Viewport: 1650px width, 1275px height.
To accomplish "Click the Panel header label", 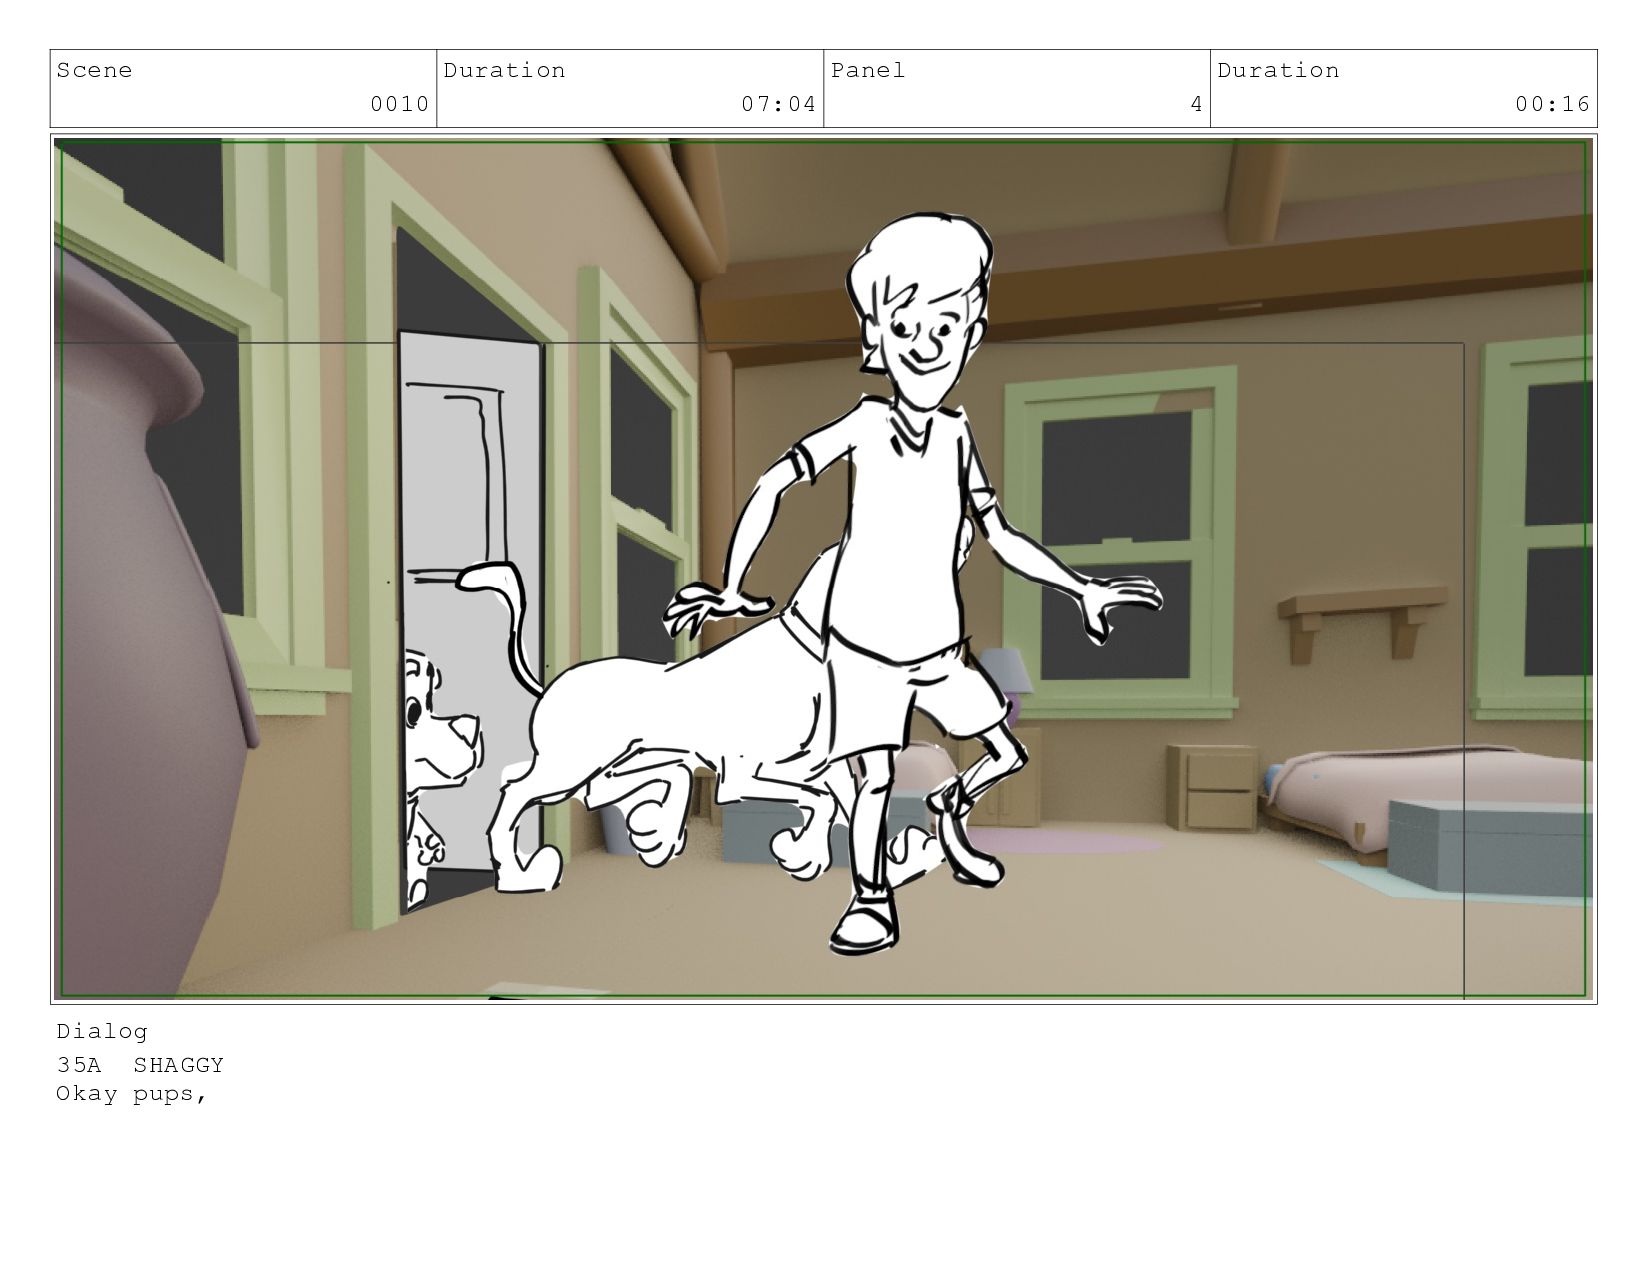I will click(868, 70).
